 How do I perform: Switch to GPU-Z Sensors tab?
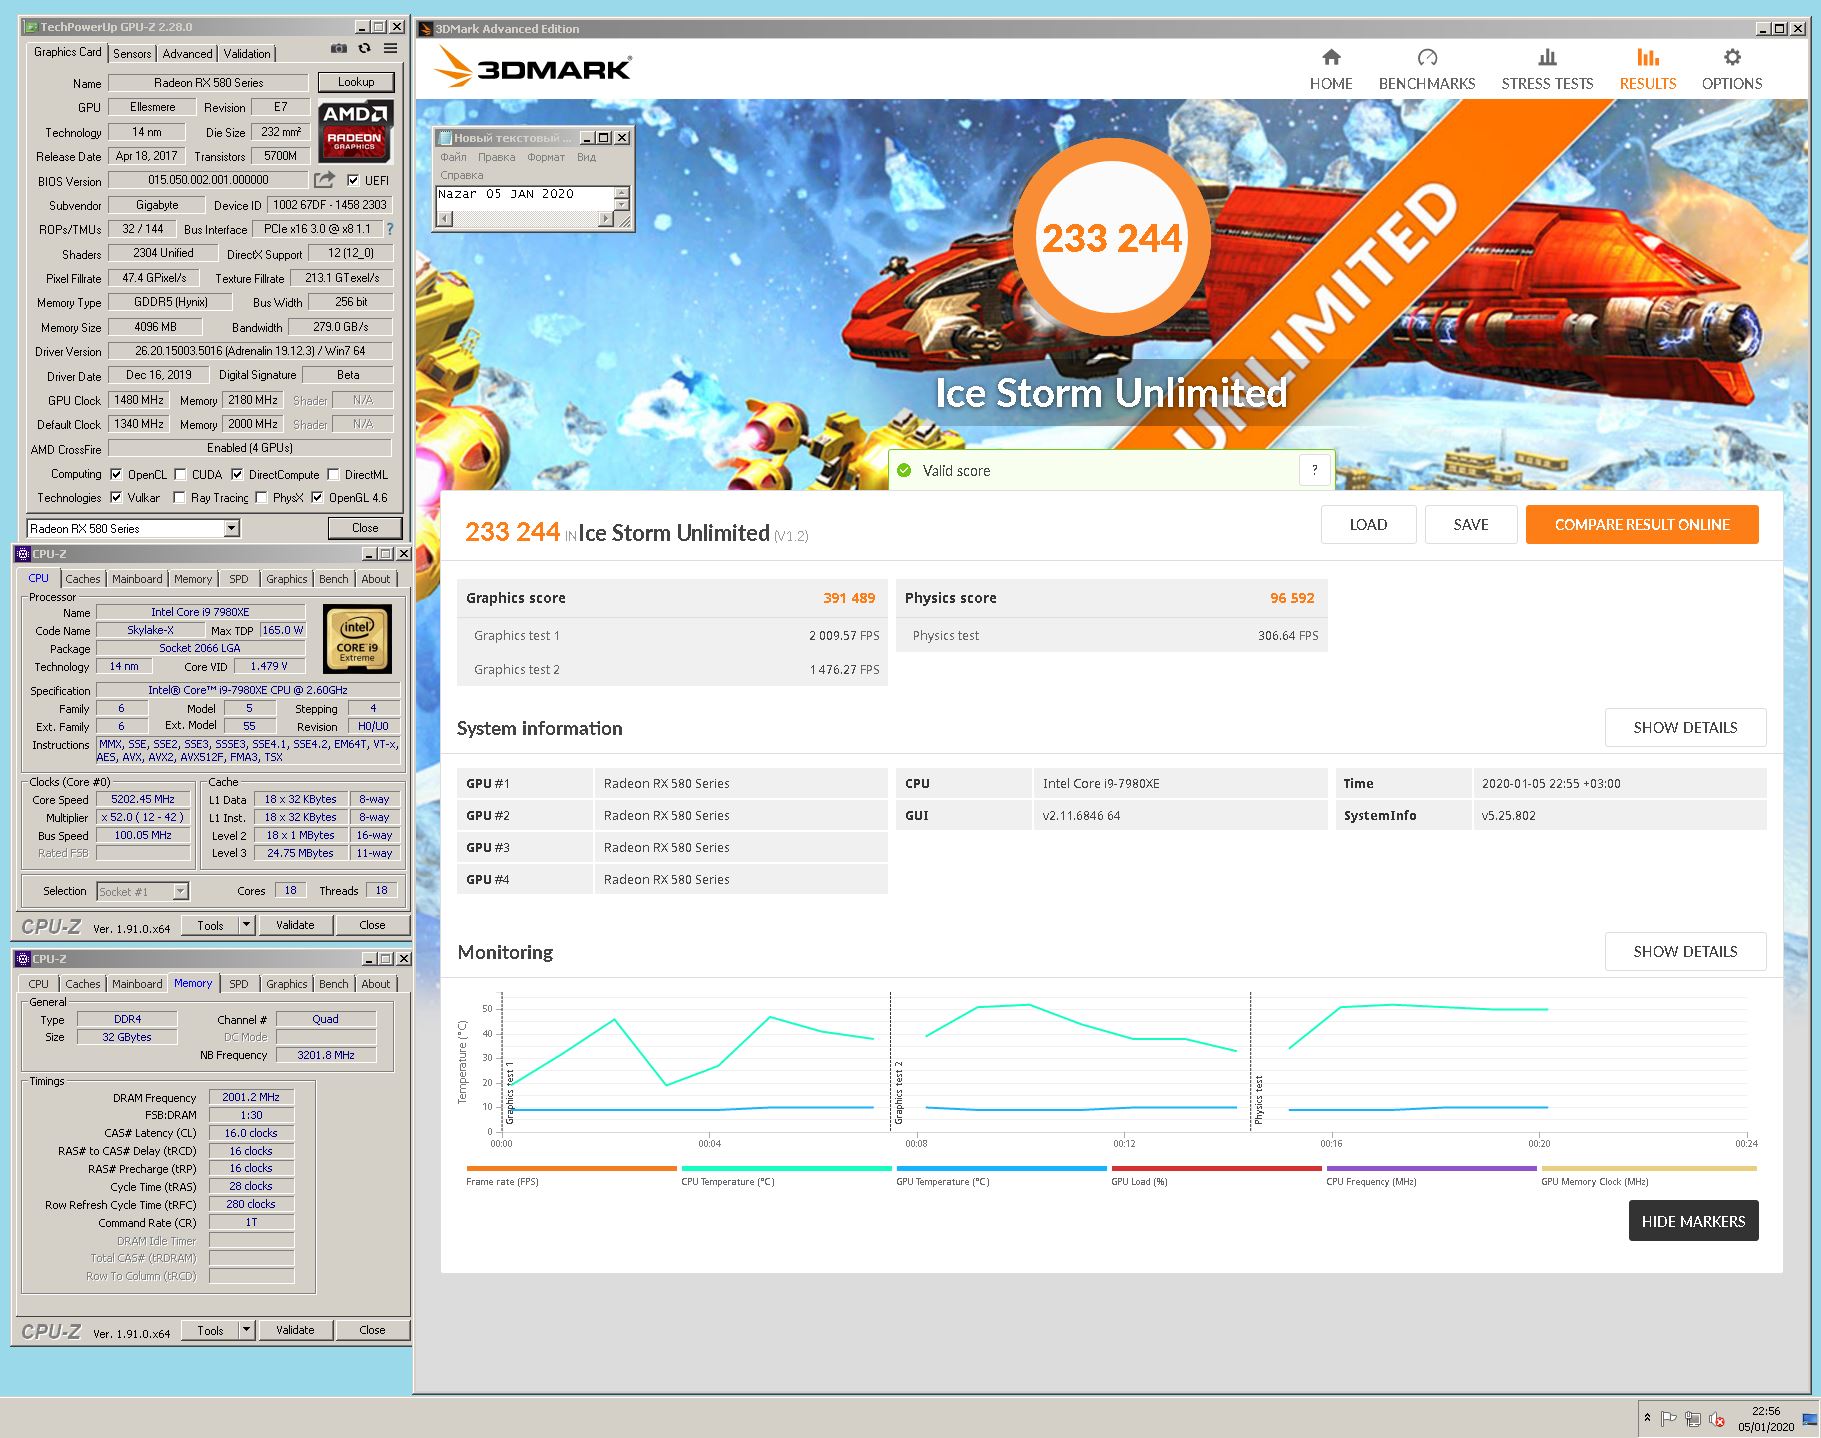click(132, 54)
